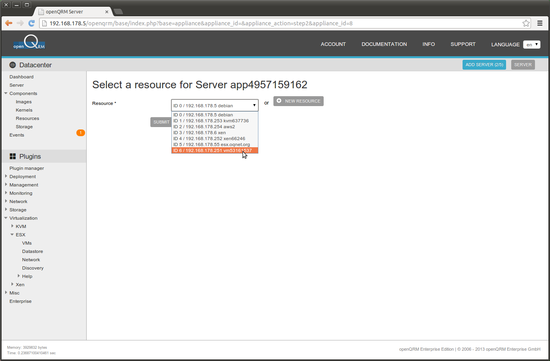Click the Datacenter globe icon
Image resolution: width=550 pixels, height=361 pixels.
(x=13, y=65)
